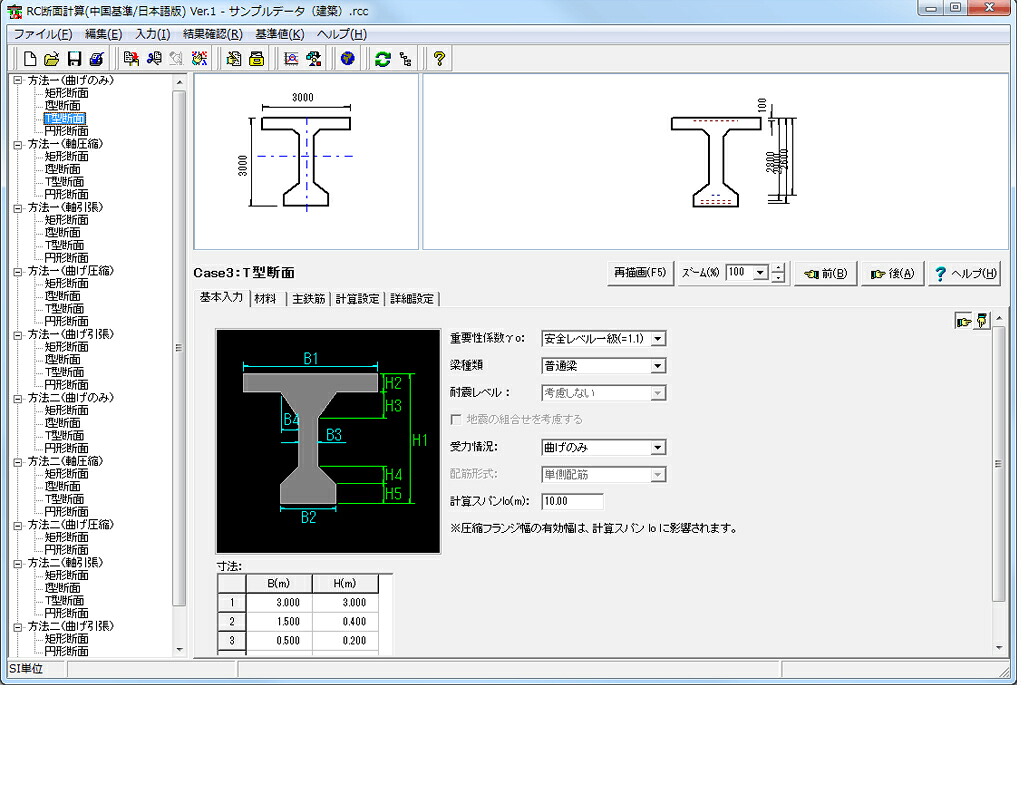Switch to the 主鉄筋 tab
Viewport: 1024px width, 800px height.
[x=308, y=298]
